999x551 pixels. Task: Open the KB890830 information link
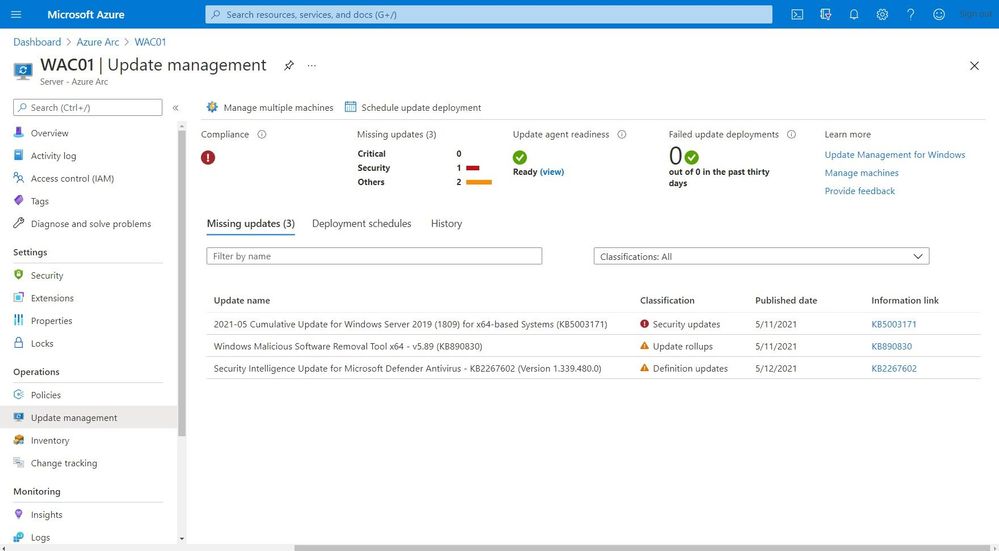point(891,347)
